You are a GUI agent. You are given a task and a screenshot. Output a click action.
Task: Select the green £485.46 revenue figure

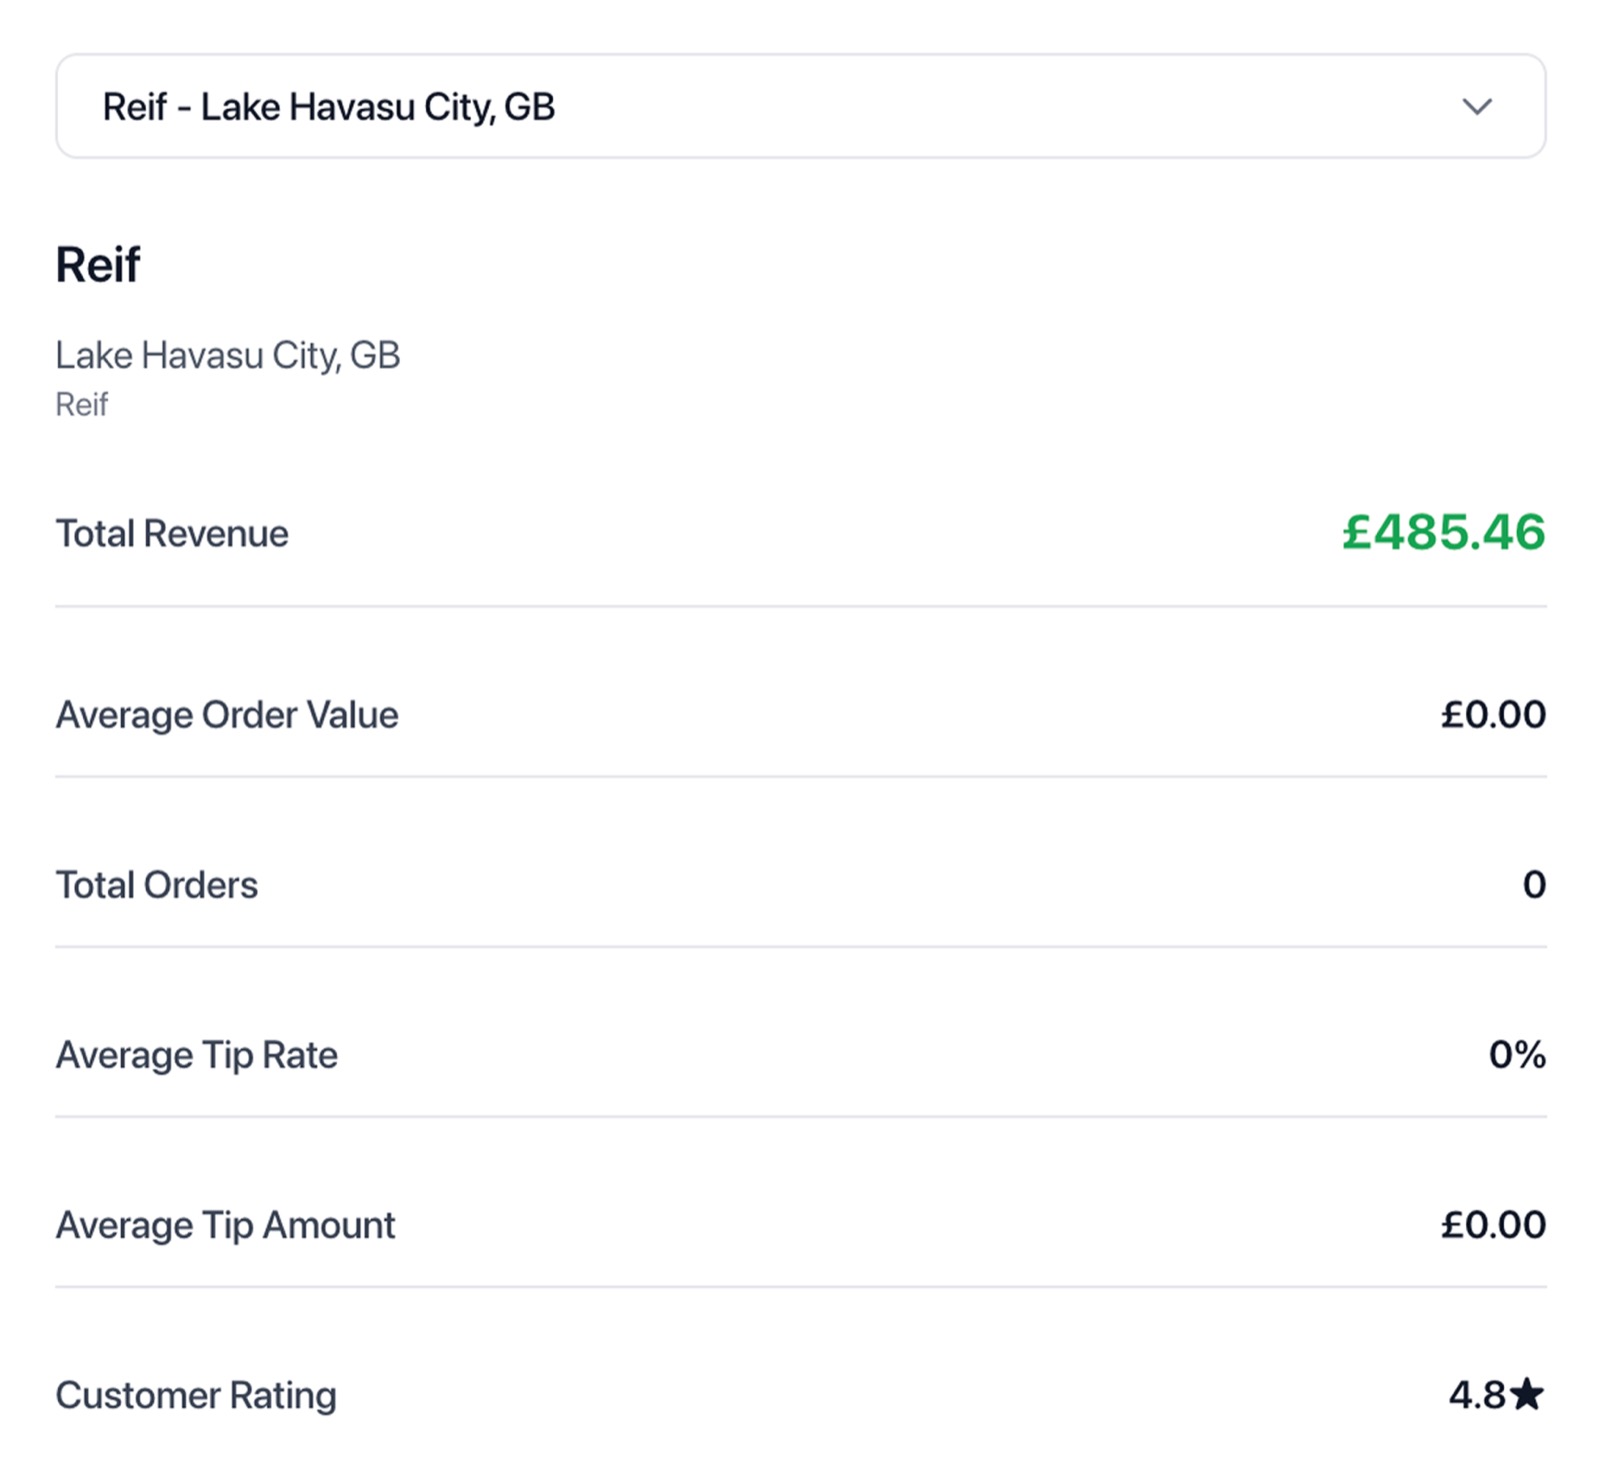pyautogui.click(x=1444, y=532)
